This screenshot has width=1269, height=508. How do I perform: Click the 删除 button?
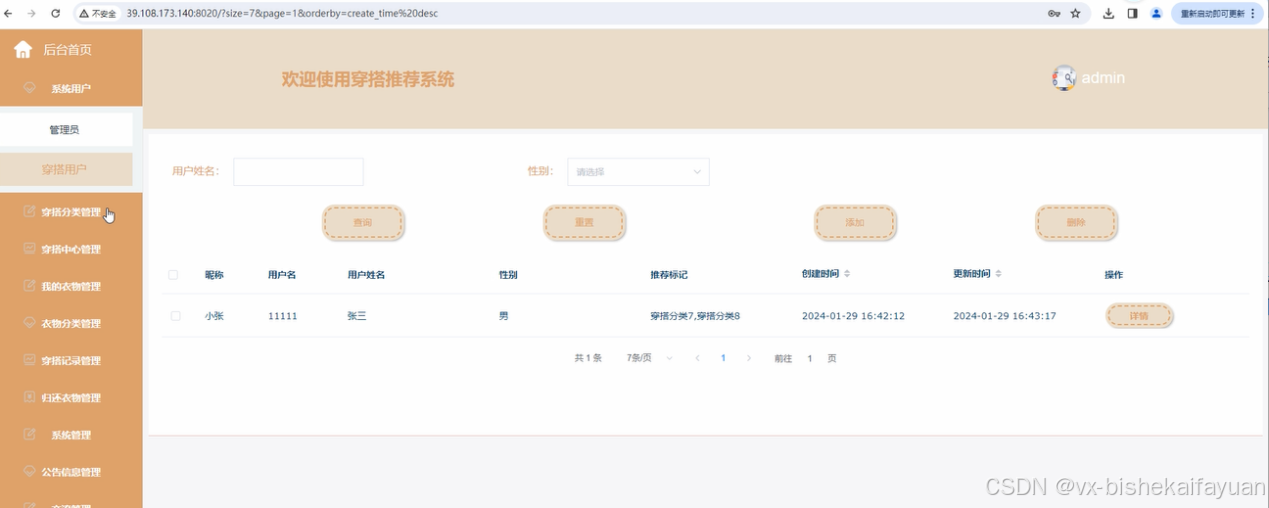point(1076,223)
